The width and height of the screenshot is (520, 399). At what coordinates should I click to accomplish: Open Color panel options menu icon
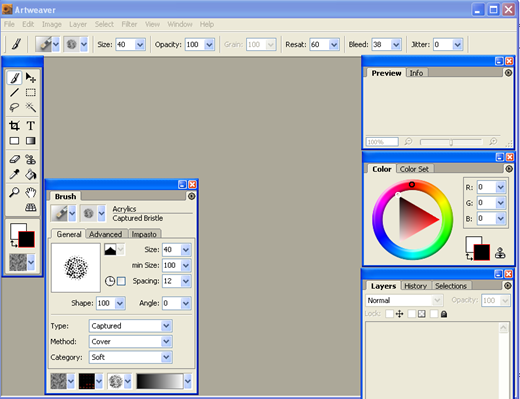click(x=509, y=169)
